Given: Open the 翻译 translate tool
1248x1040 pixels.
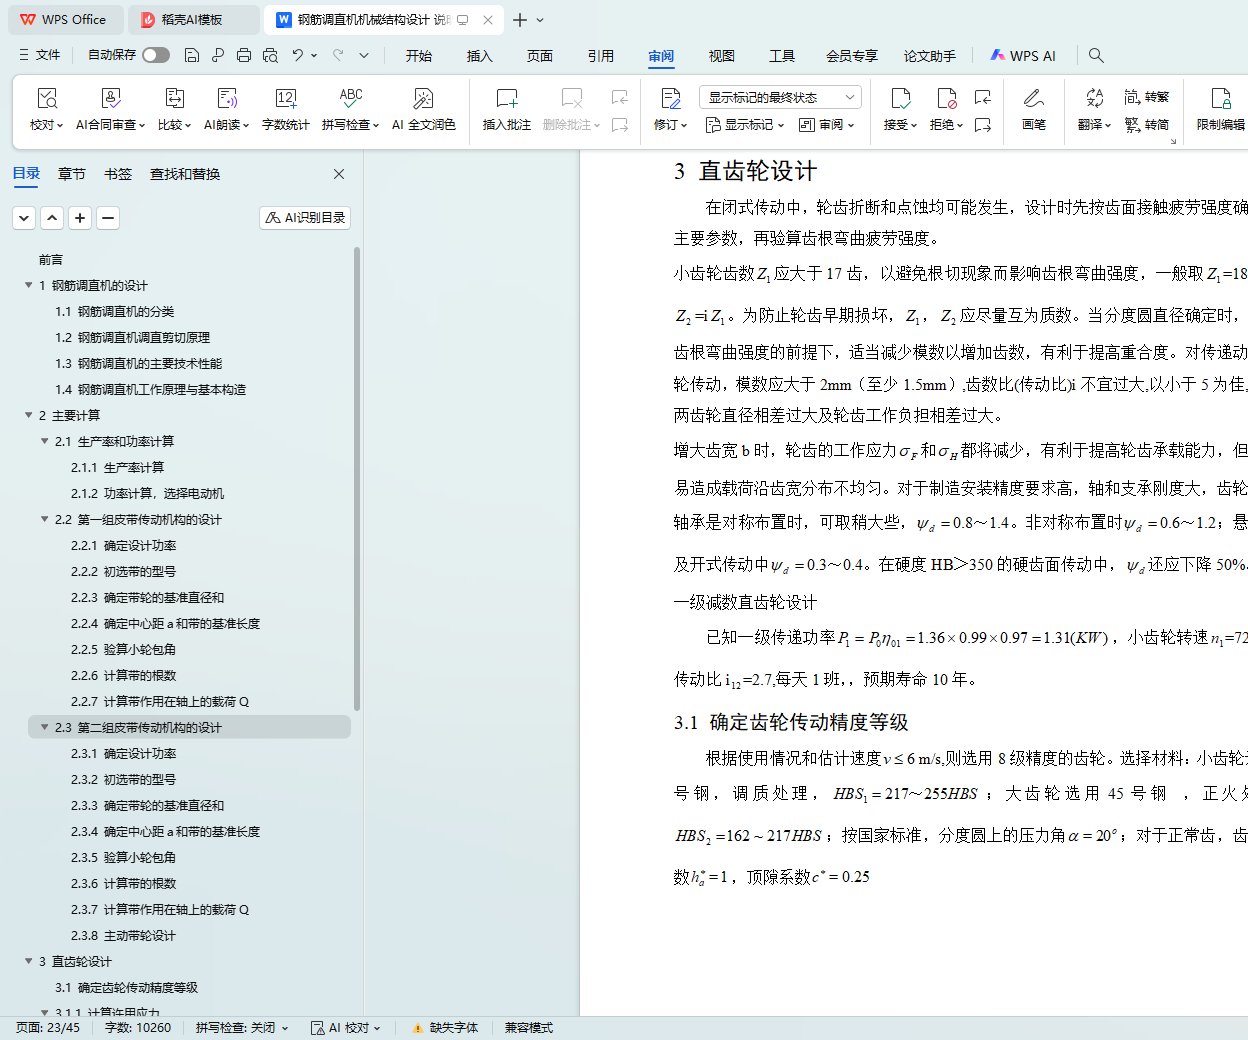Looking at the screenshot, I should pos(1094,109).
